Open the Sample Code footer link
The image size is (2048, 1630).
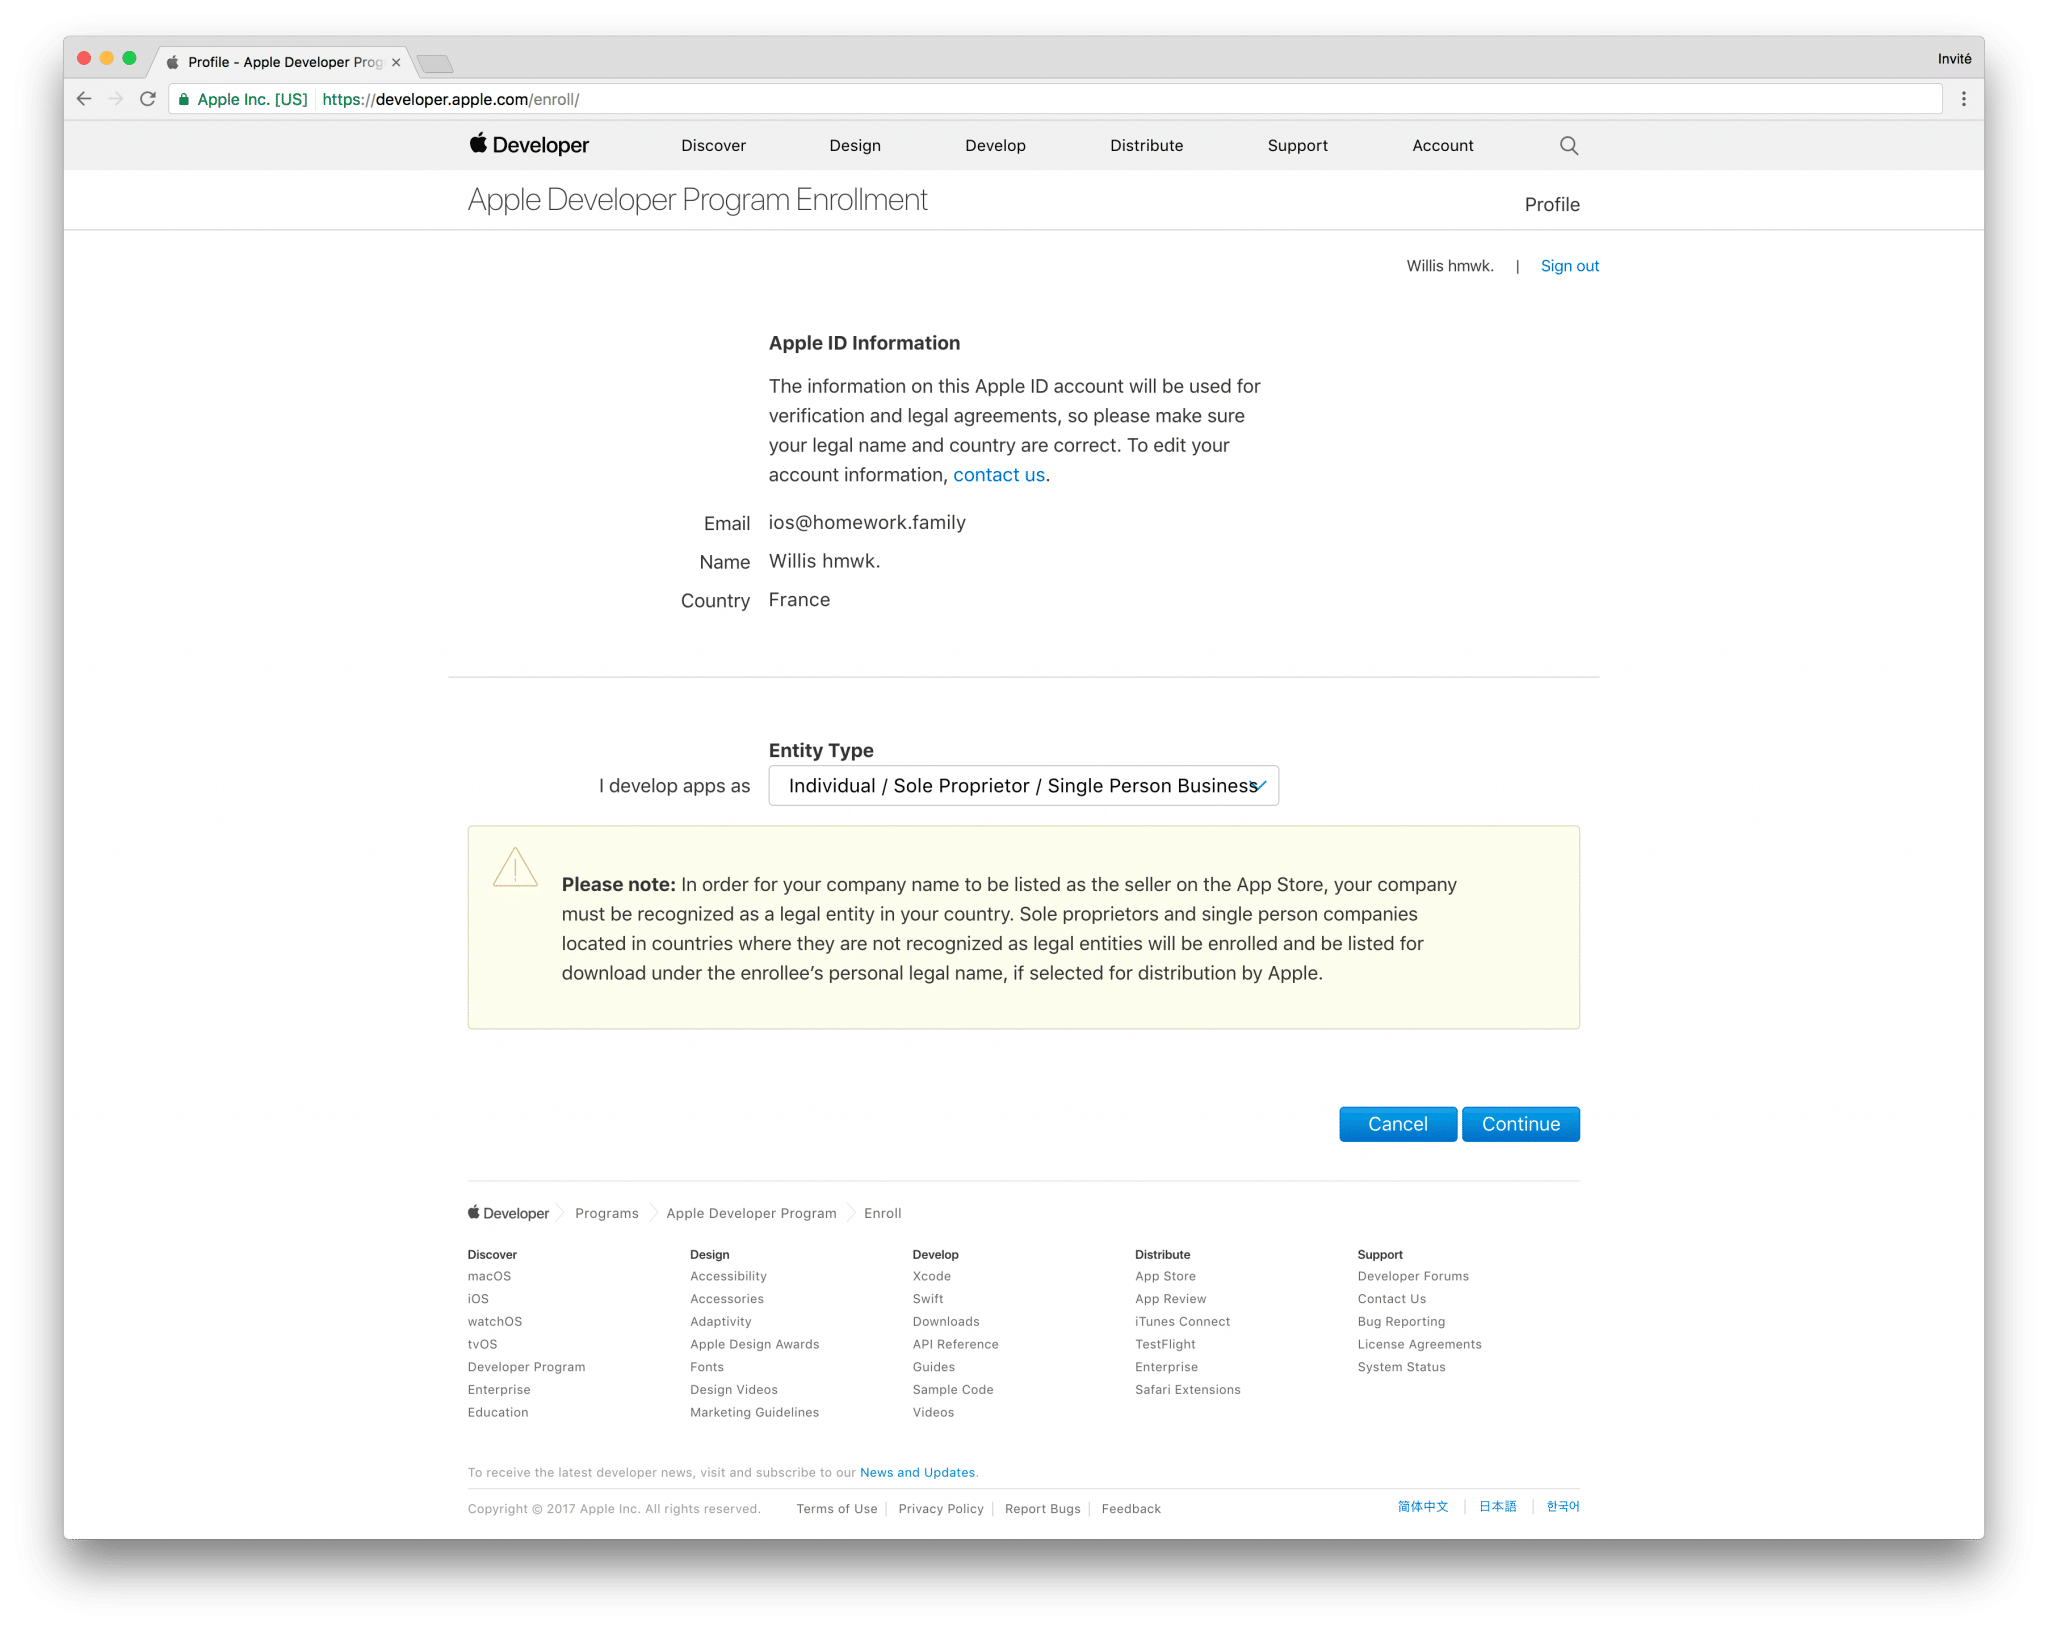point(952,1390)
